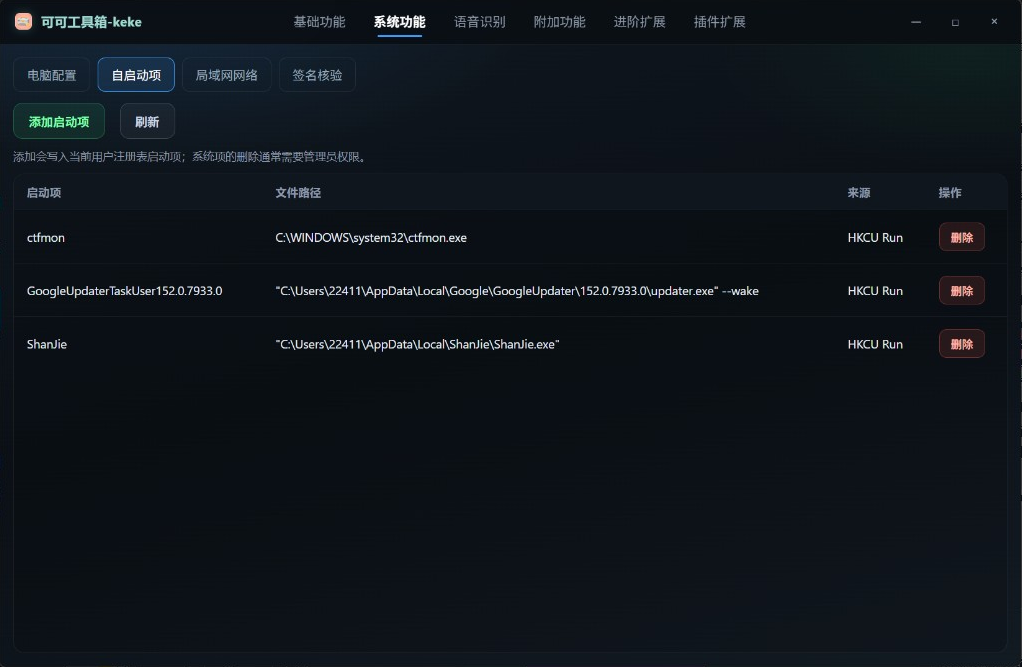
Task: Open the 进阶扩展 tab
Action: pyautogui.click(x=639, y=22)
